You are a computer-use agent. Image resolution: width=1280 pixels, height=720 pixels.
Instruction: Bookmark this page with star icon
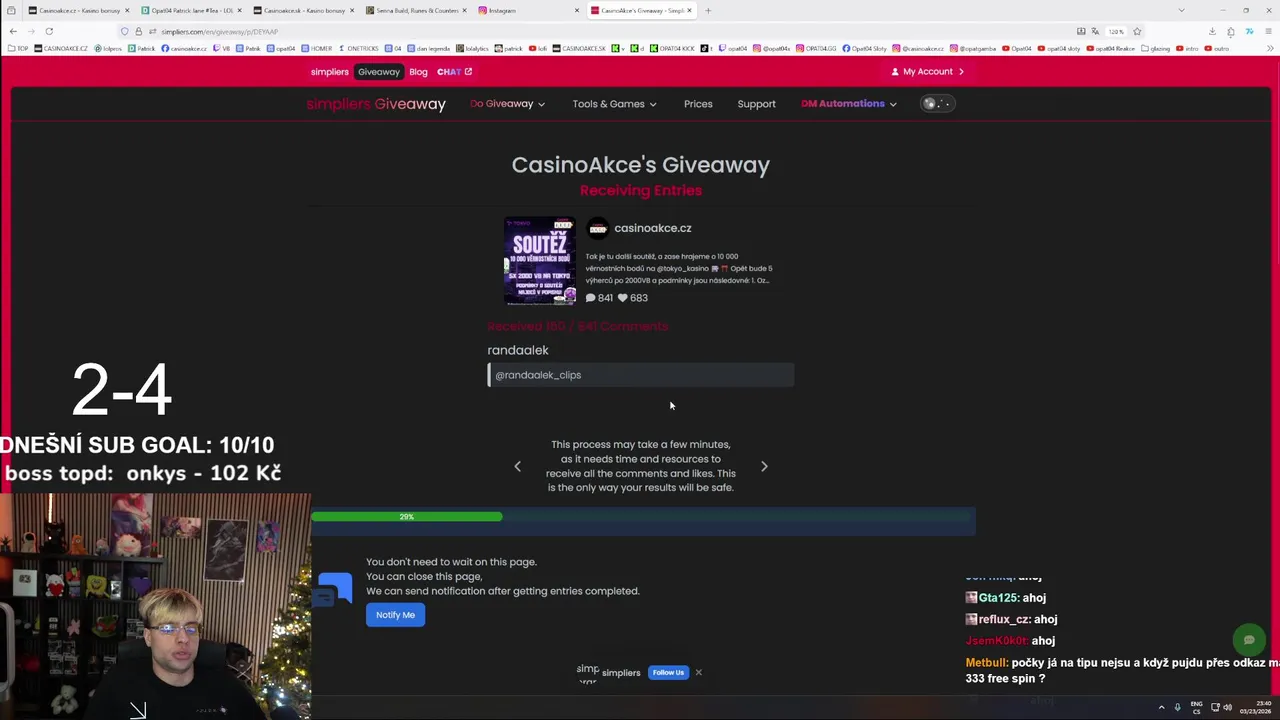1137,31
